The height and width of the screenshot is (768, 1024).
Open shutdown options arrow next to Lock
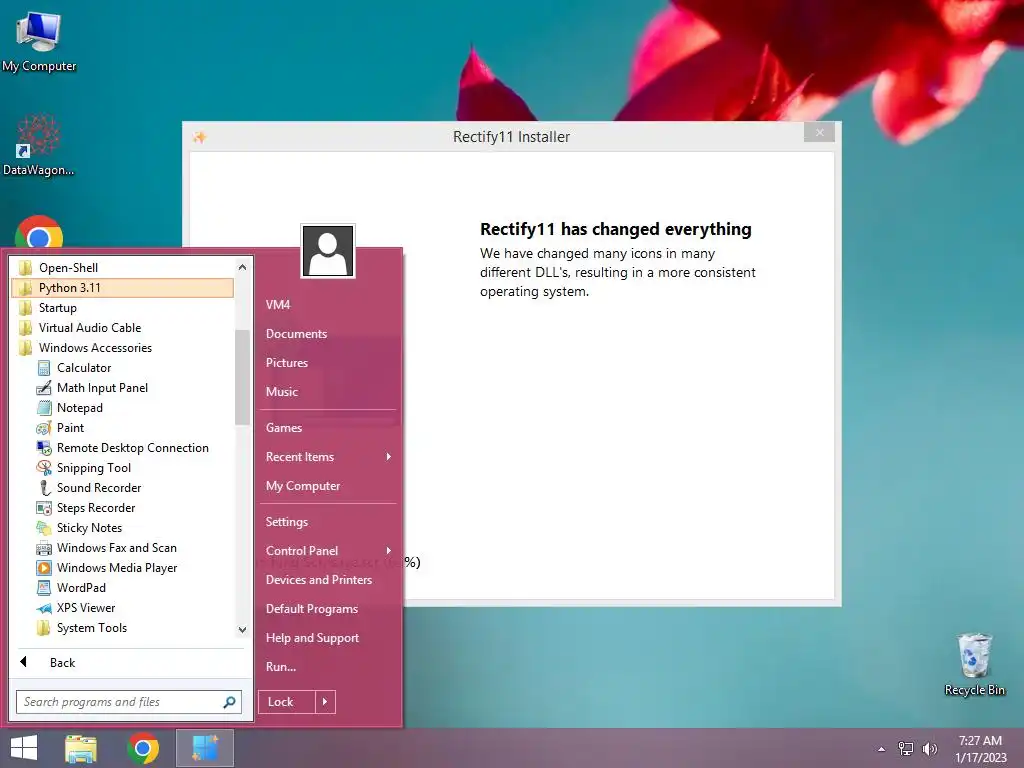click(325, 702)
